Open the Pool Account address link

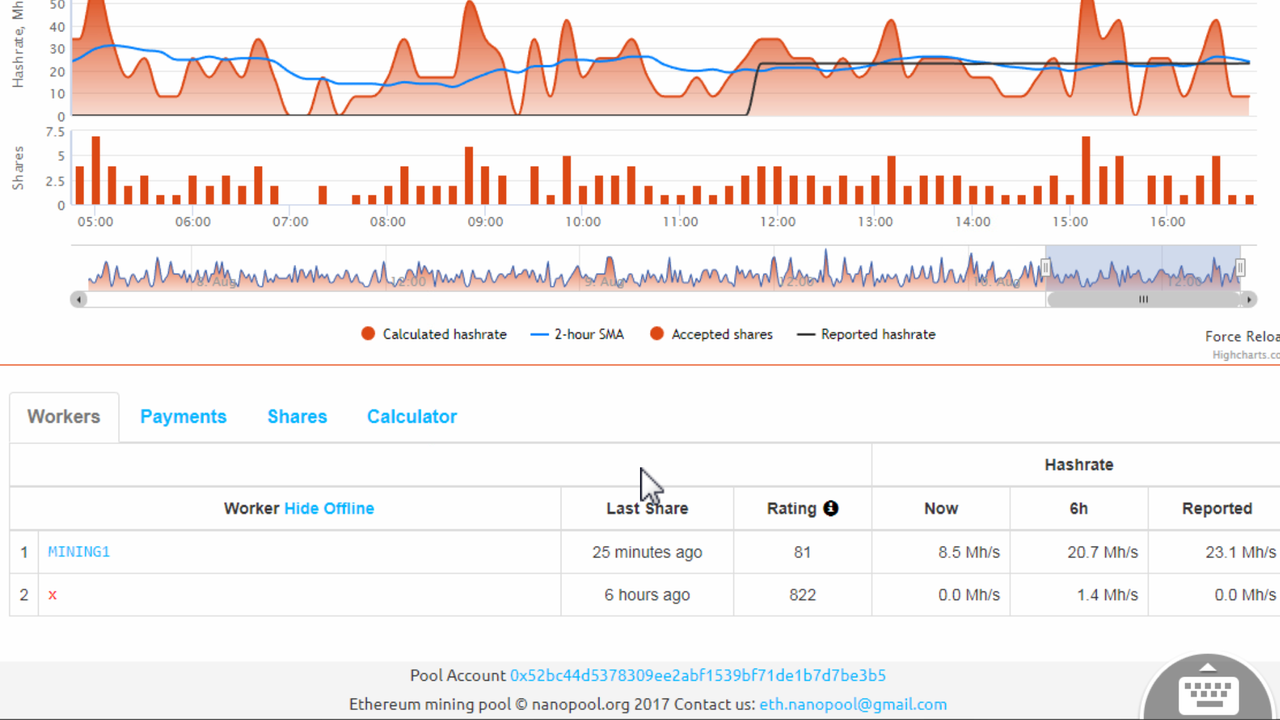pos(698,676)
